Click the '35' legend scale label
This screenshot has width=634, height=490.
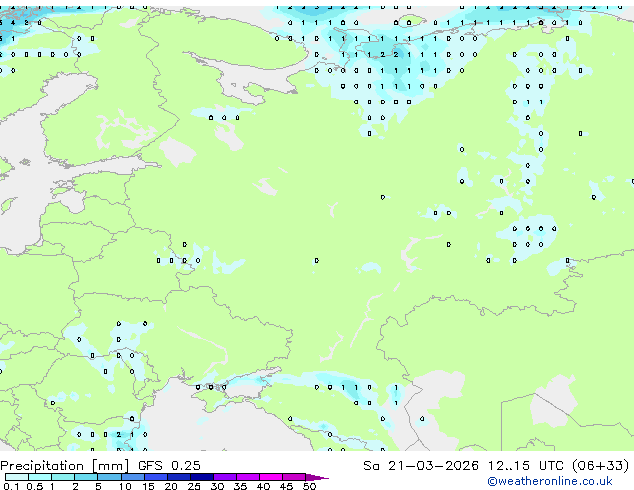(240, 486)
